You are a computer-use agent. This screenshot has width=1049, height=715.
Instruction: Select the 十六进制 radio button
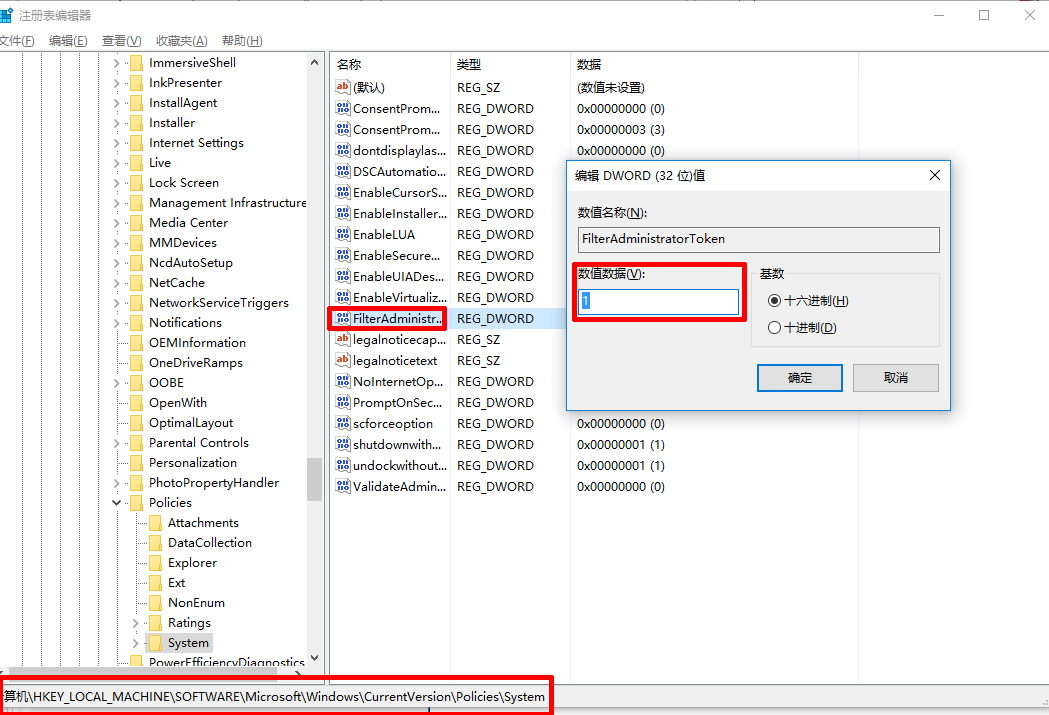(x=775, y=300)
